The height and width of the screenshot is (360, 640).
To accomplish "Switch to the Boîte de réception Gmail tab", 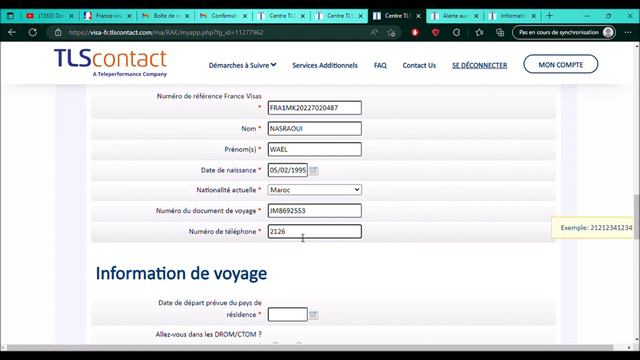I will [x=165, y=16].
